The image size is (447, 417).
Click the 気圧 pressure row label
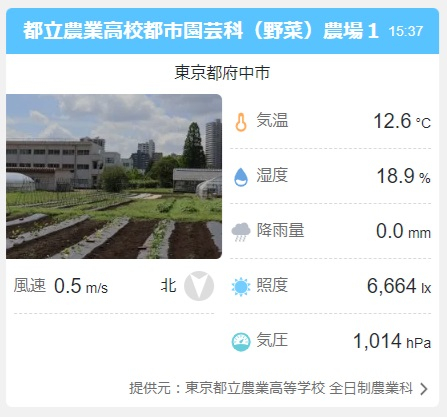tap(272, 341)
